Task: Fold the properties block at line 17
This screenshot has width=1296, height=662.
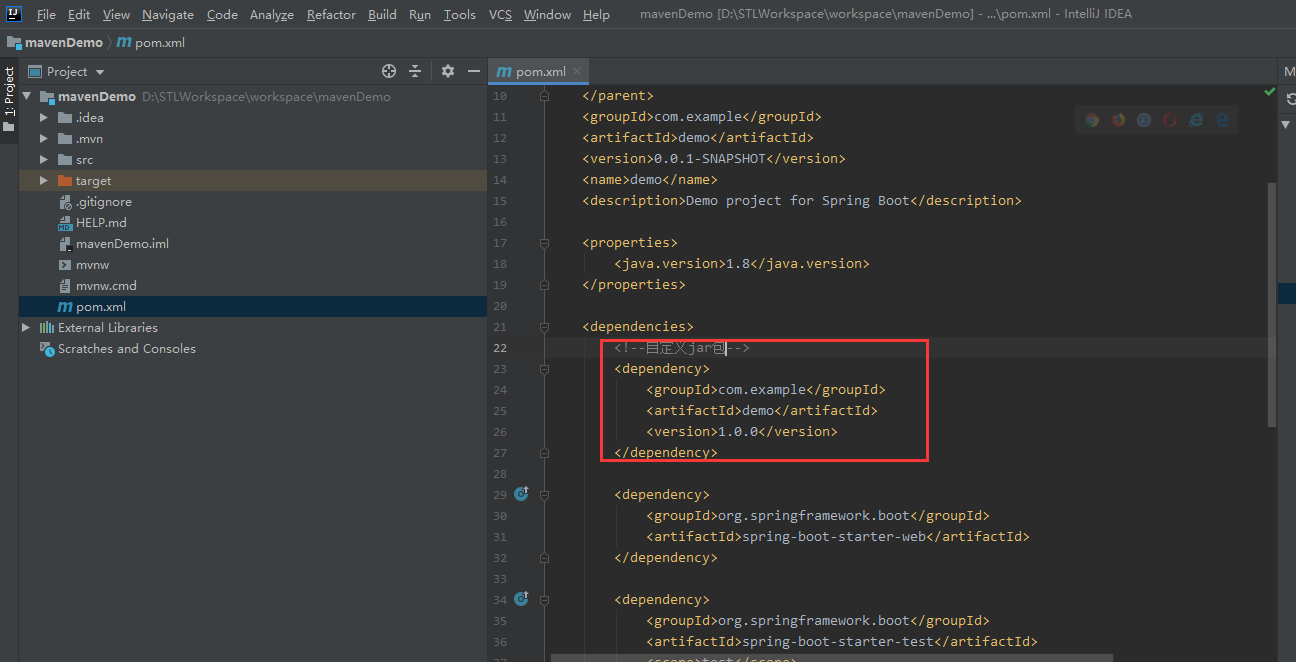Action: [544, 243]
